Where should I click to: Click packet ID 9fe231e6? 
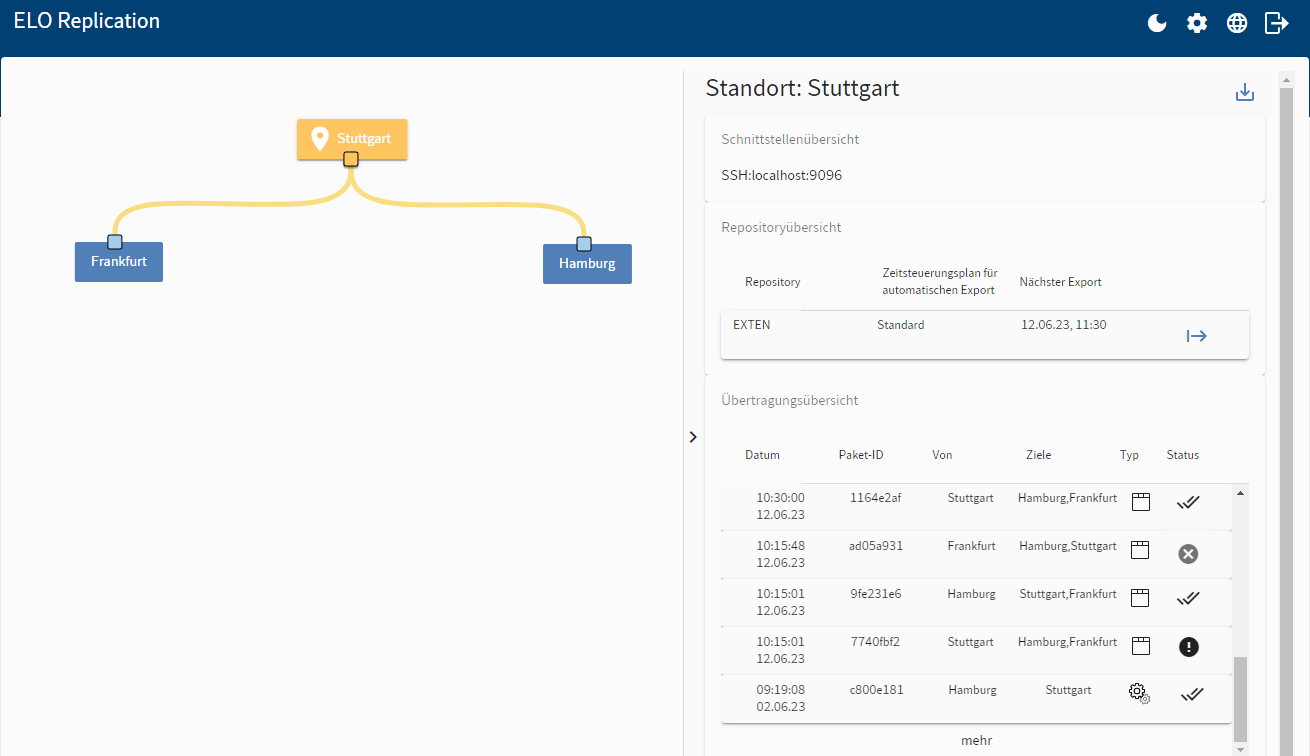coord(876,594)
